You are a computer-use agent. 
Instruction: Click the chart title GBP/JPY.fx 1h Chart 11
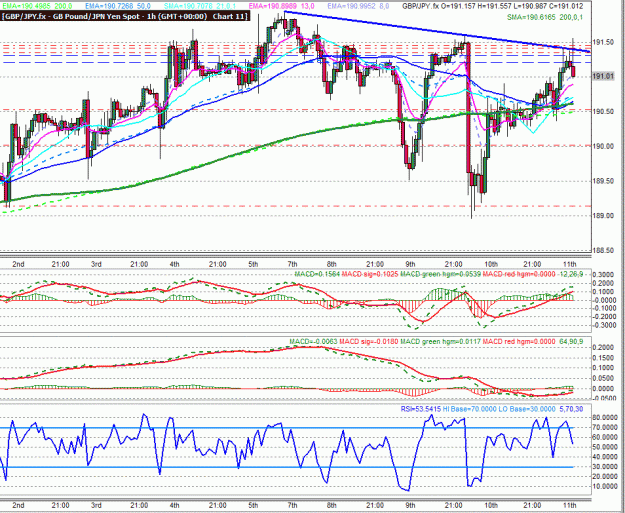(125, 16)
